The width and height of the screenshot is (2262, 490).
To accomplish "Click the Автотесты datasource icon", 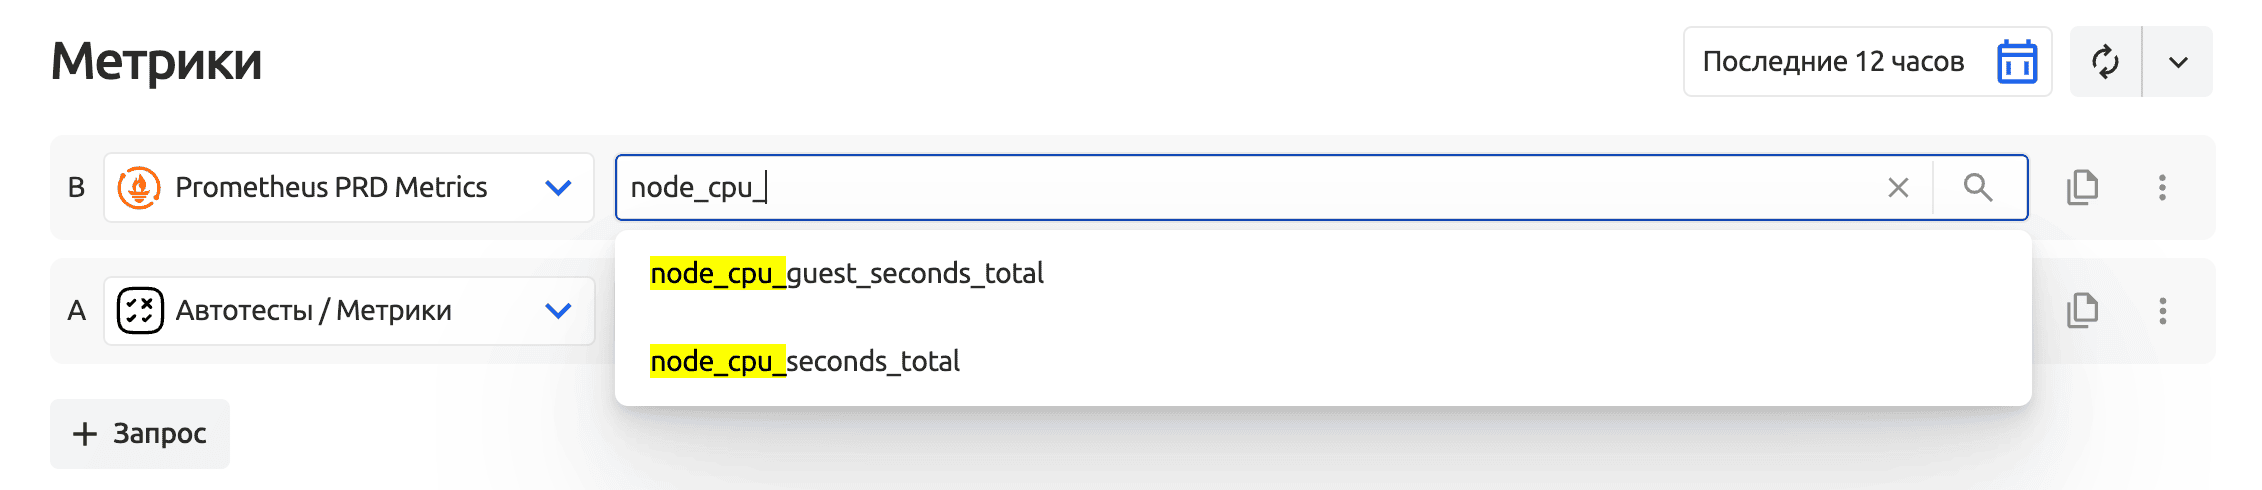I will (140, 311).
